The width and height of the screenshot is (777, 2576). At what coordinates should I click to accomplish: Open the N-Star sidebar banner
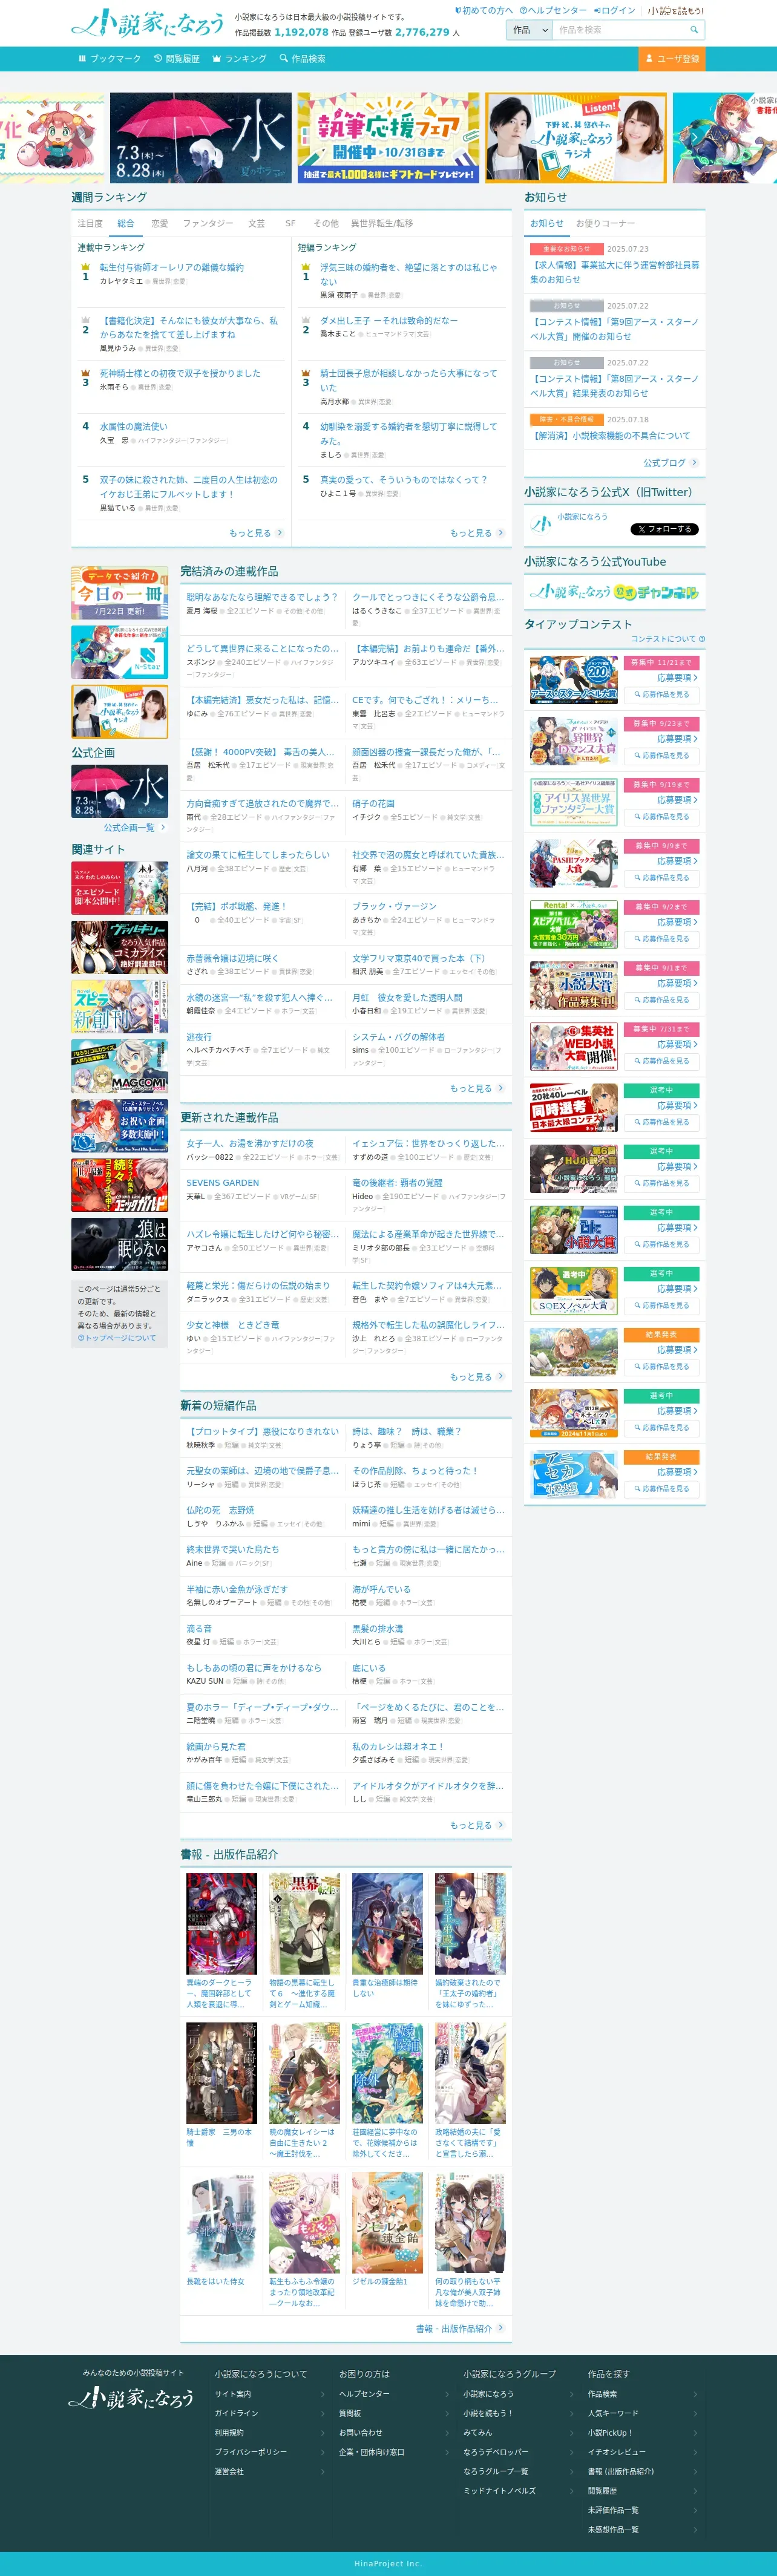pos(119,652)
